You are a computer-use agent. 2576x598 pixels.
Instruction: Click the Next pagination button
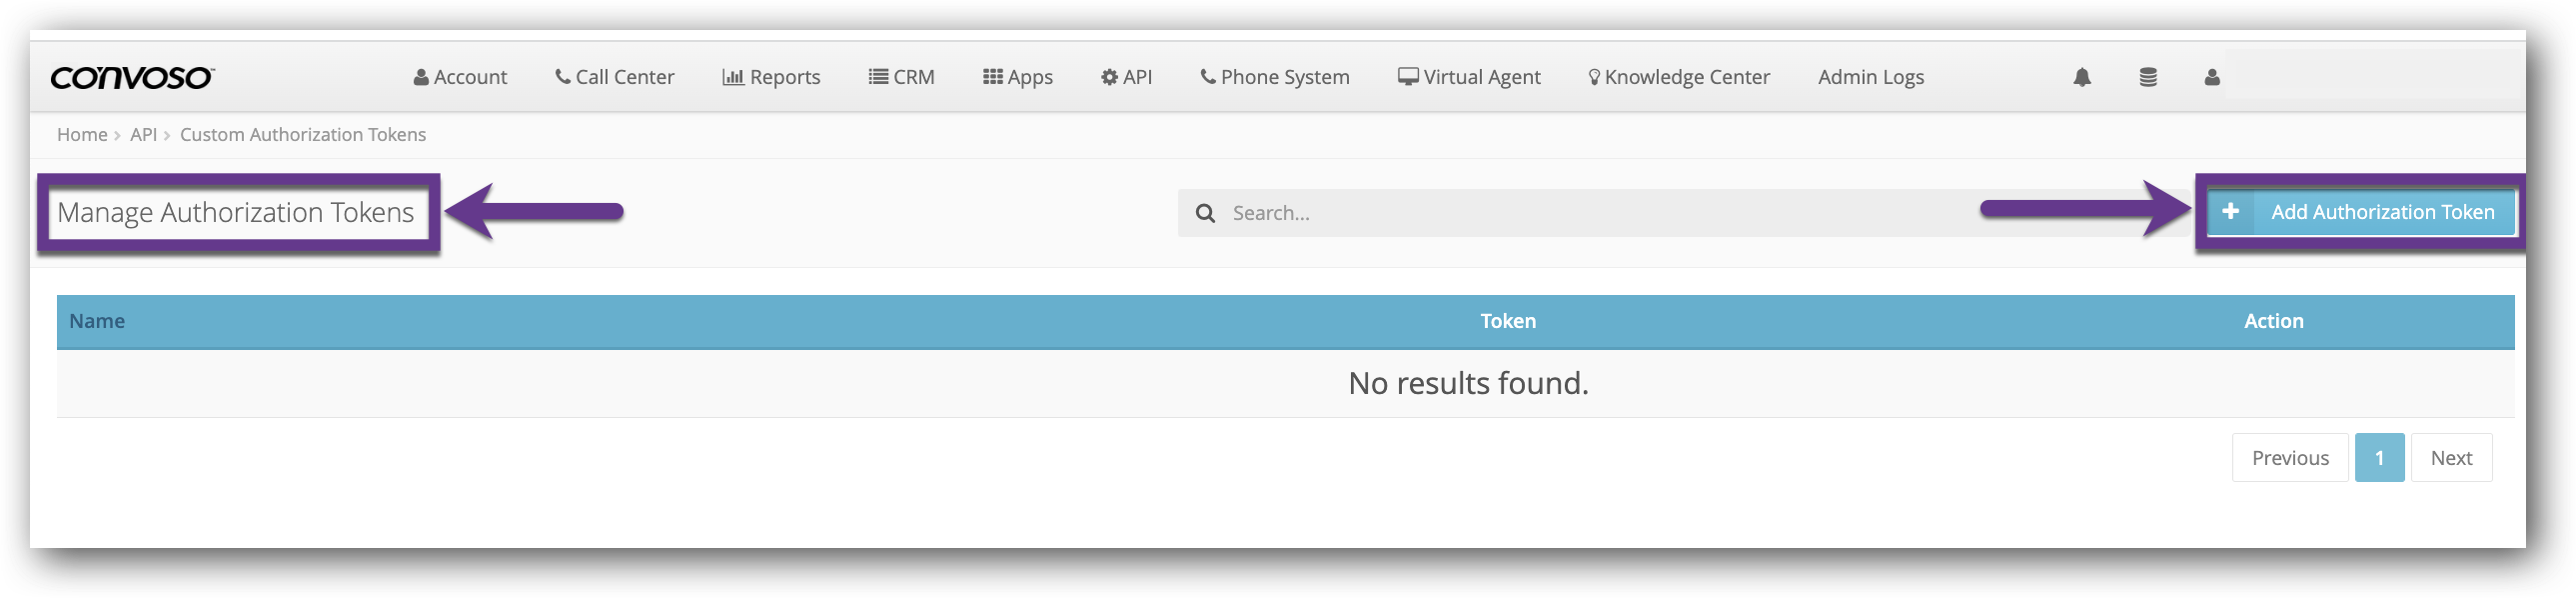click(x=2451, y=458)
